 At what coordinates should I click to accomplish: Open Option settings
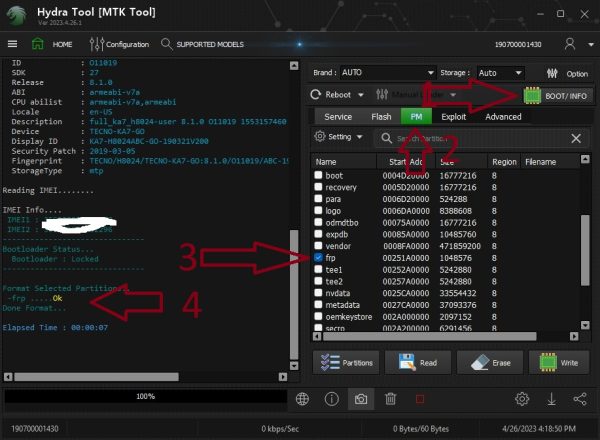567,73
